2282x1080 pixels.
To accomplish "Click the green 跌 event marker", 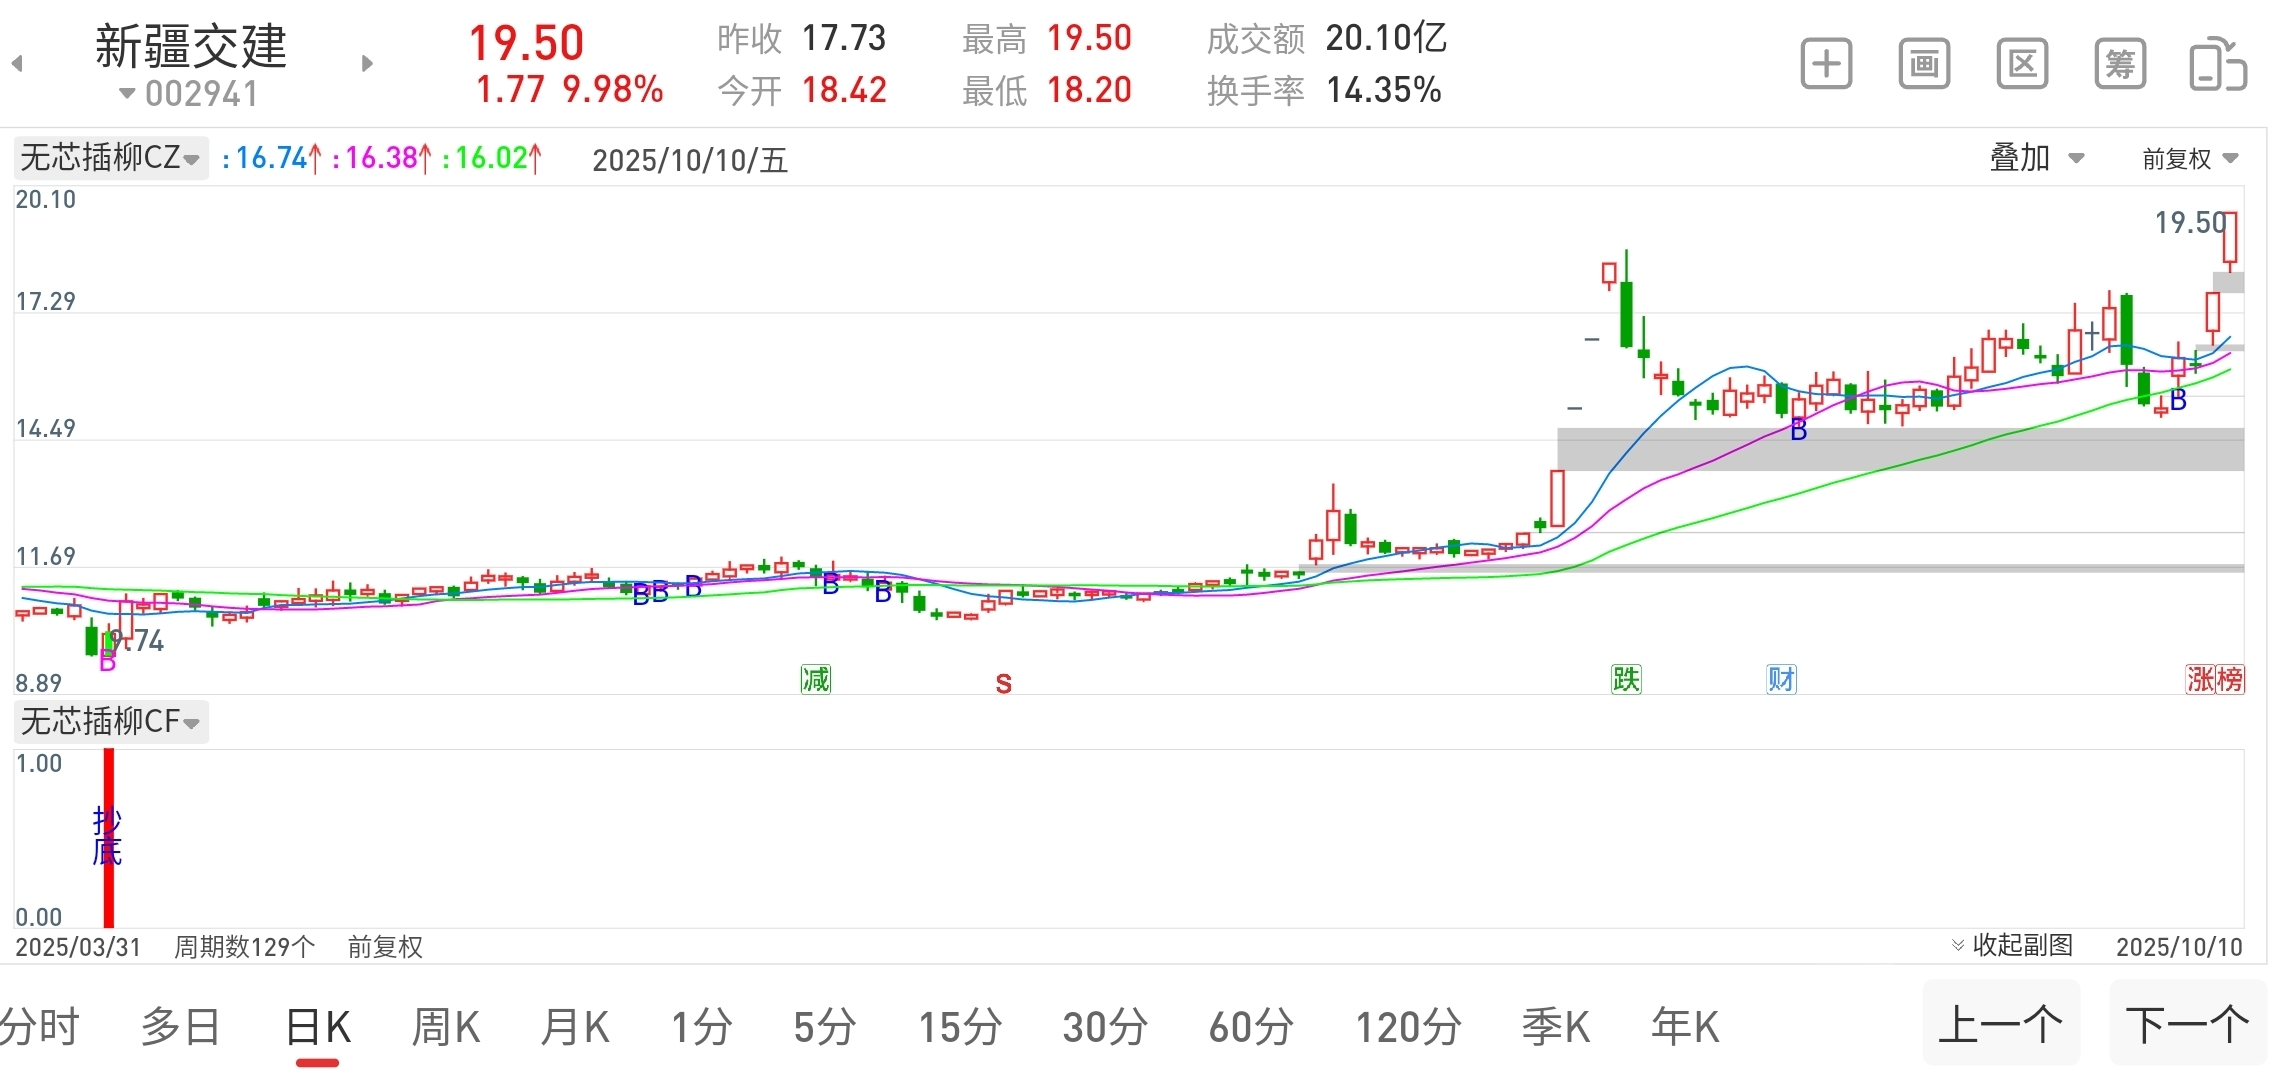I will point(1626,680).
